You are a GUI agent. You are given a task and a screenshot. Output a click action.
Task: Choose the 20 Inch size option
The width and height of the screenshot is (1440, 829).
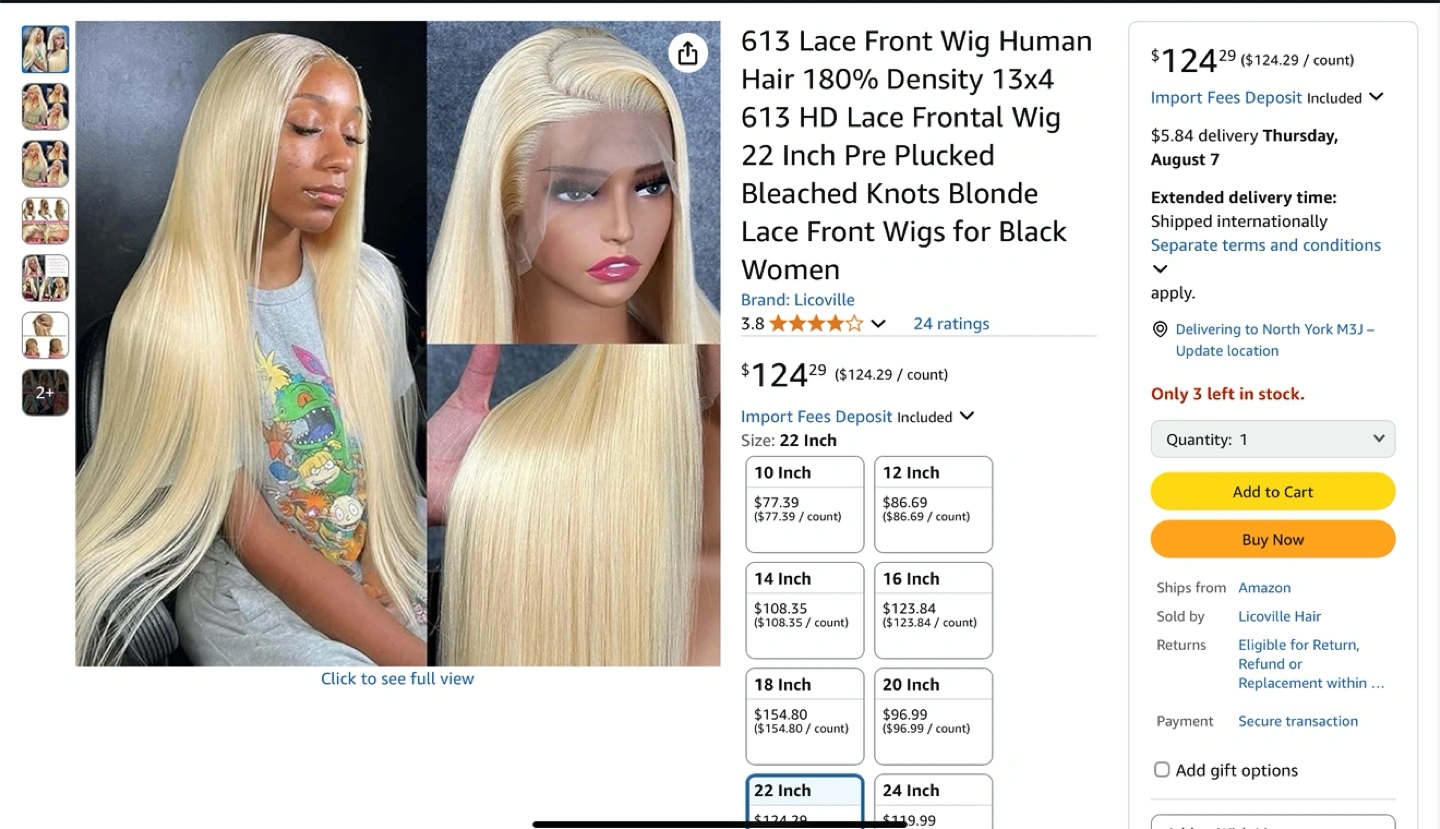click(x=933, y=716)
